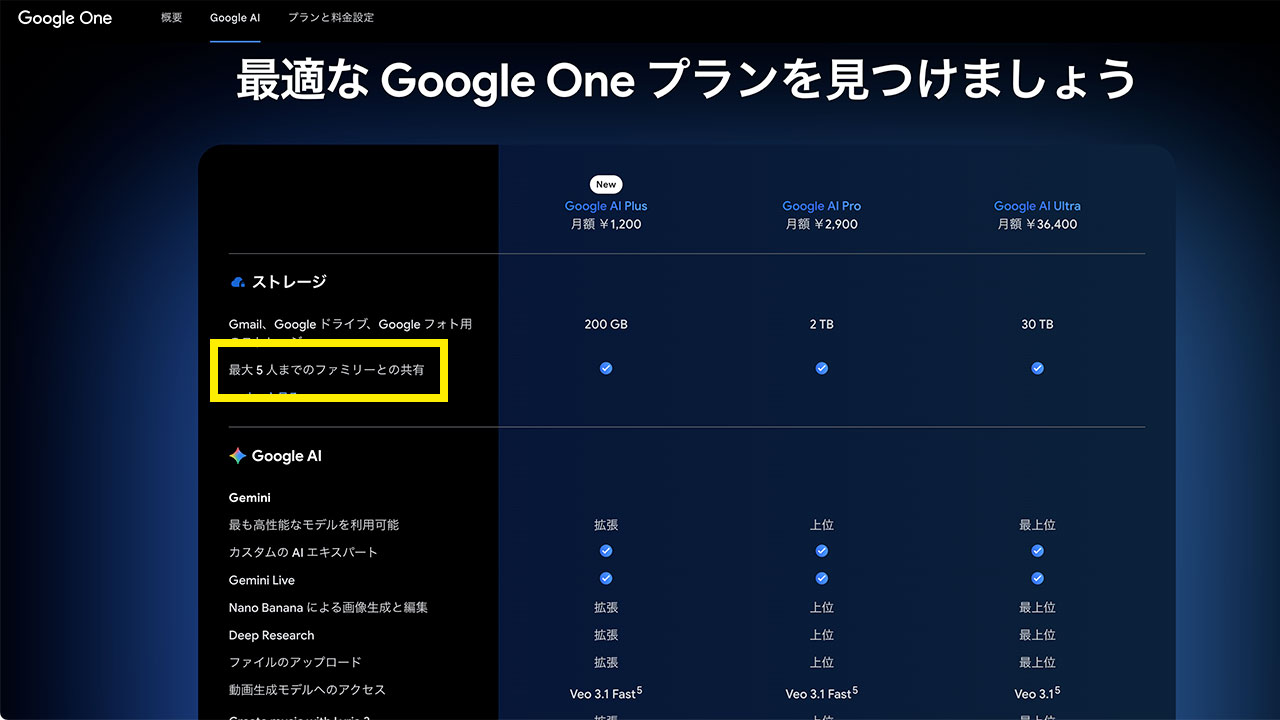This screenshot has height=720, width=1280.
Task: Click the family sharing checkmark under Google AI Ultra
Action: click(x=1037, y=368)
